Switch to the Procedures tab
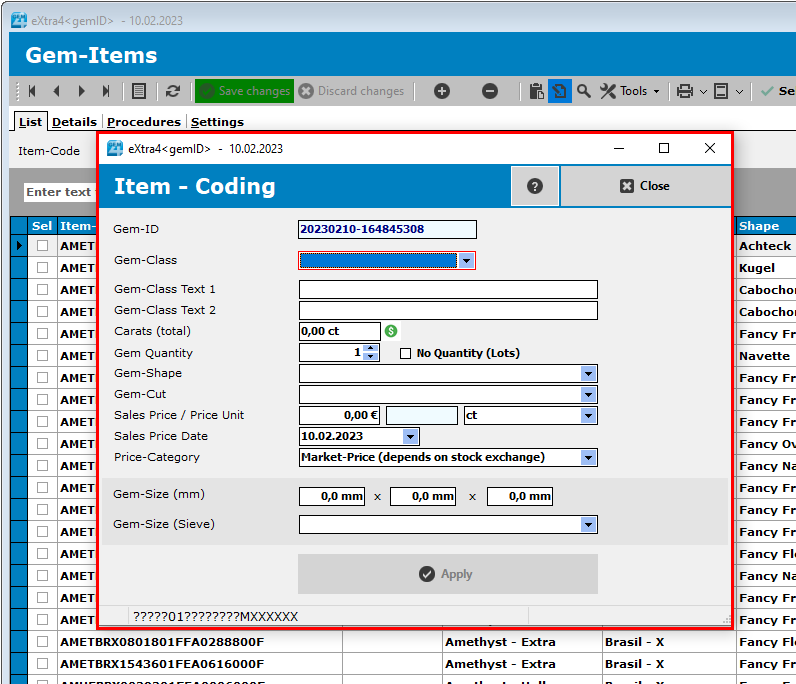Viewport: 796px width, 684px height. pyautogui.click(x=144, y=122)
